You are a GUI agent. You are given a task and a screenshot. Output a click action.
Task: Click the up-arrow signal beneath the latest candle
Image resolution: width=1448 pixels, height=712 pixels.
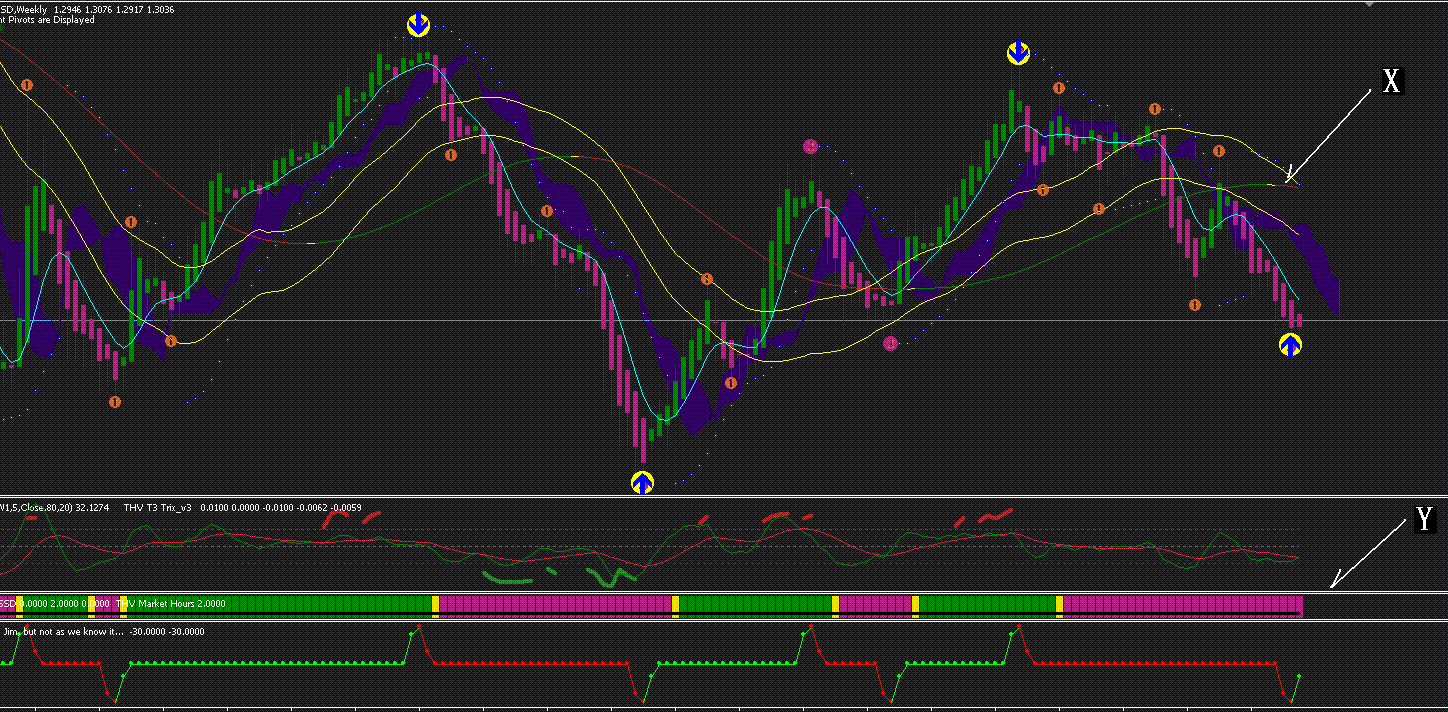pyautogui.click(x=1290, y=345)
